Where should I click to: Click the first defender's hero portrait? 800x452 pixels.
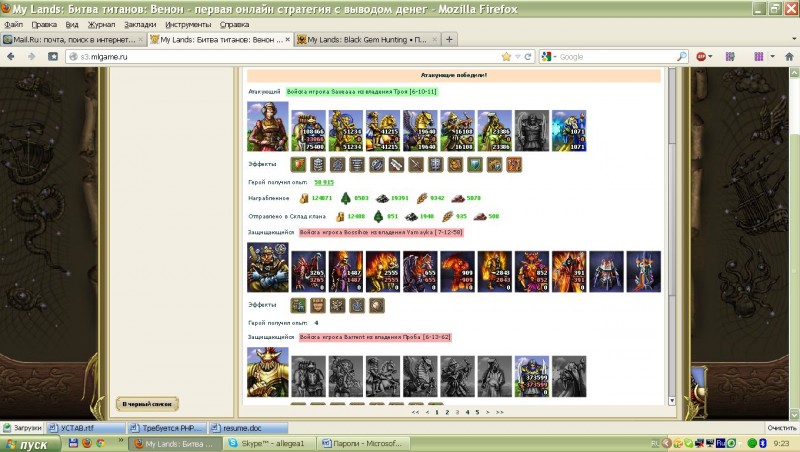coord(267,269)
